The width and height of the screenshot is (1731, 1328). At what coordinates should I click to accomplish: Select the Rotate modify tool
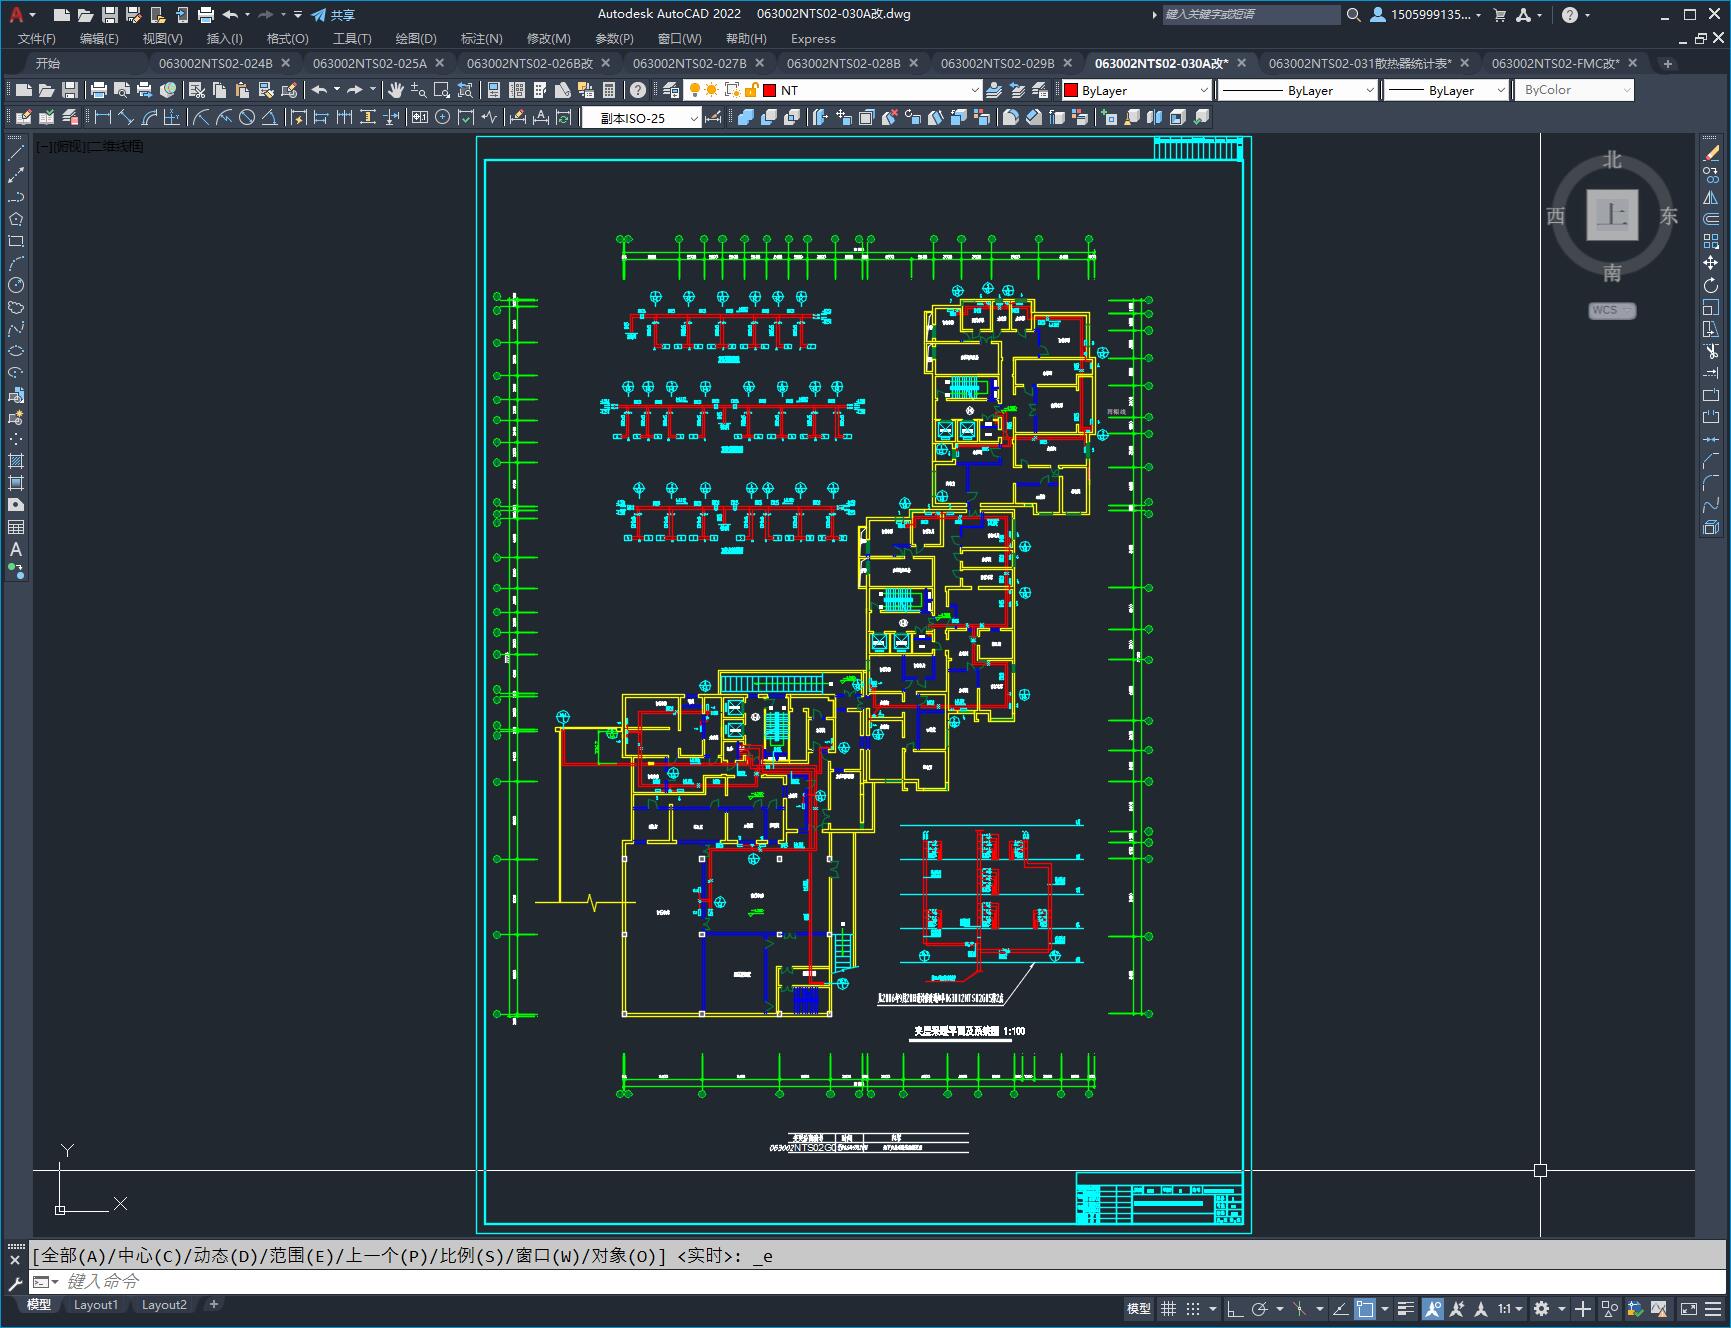[1711, 285]
